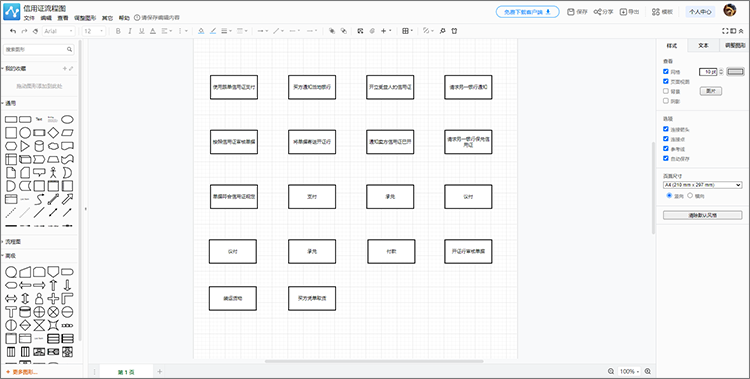The image size is (750, 379).
Task: Open the connection arrow style dropdown
Action: point(263,31)
